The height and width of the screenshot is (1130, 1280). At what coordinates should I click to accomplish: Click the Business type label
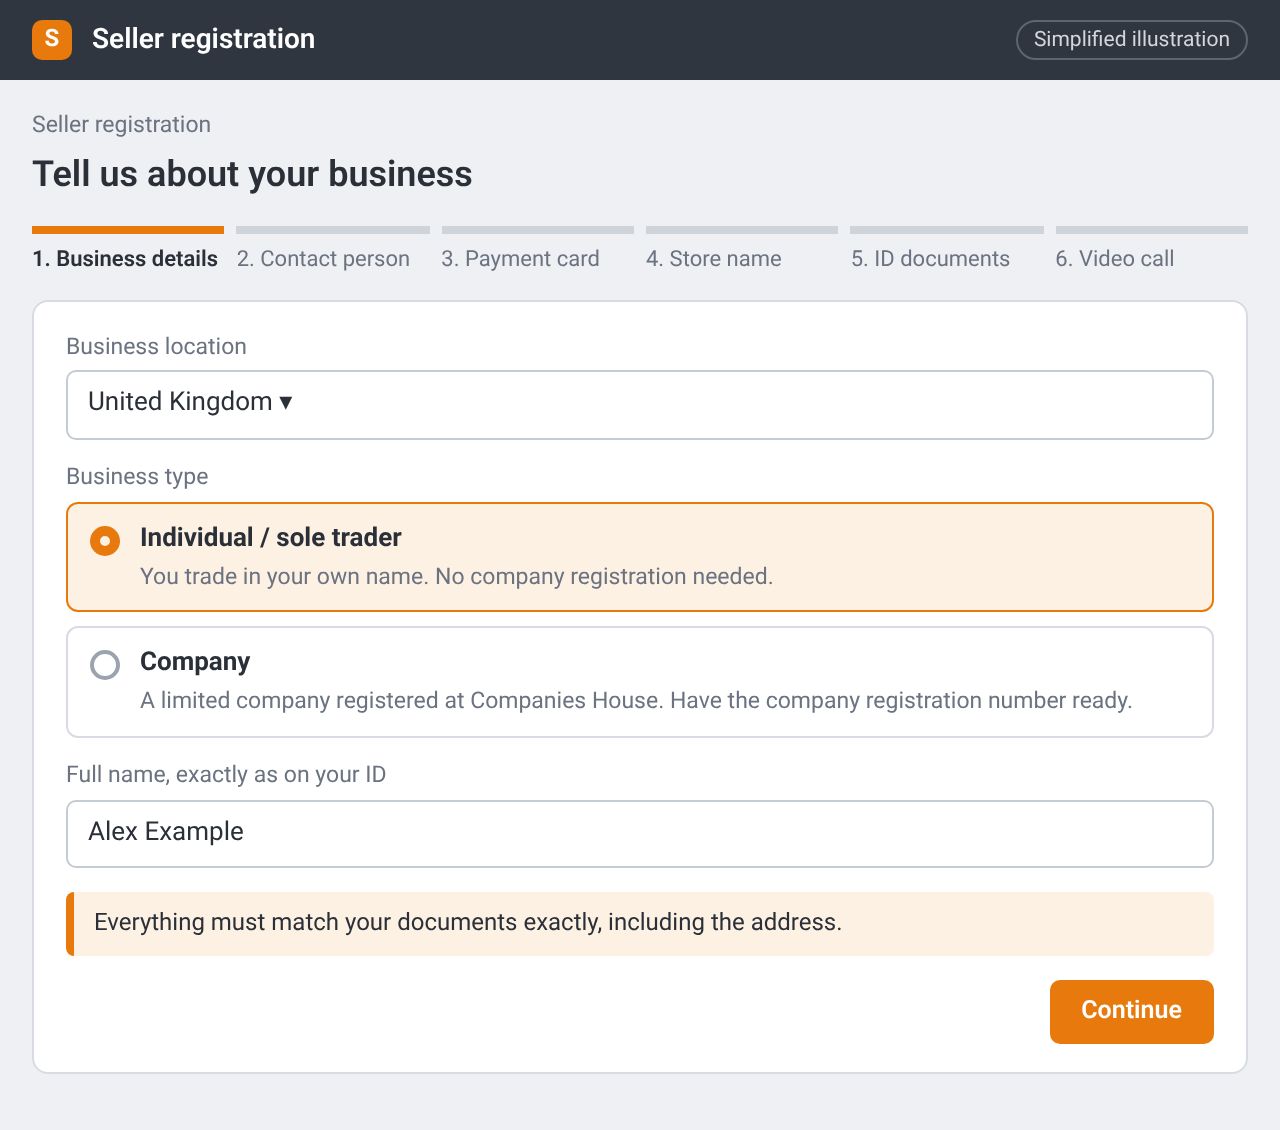137,477
